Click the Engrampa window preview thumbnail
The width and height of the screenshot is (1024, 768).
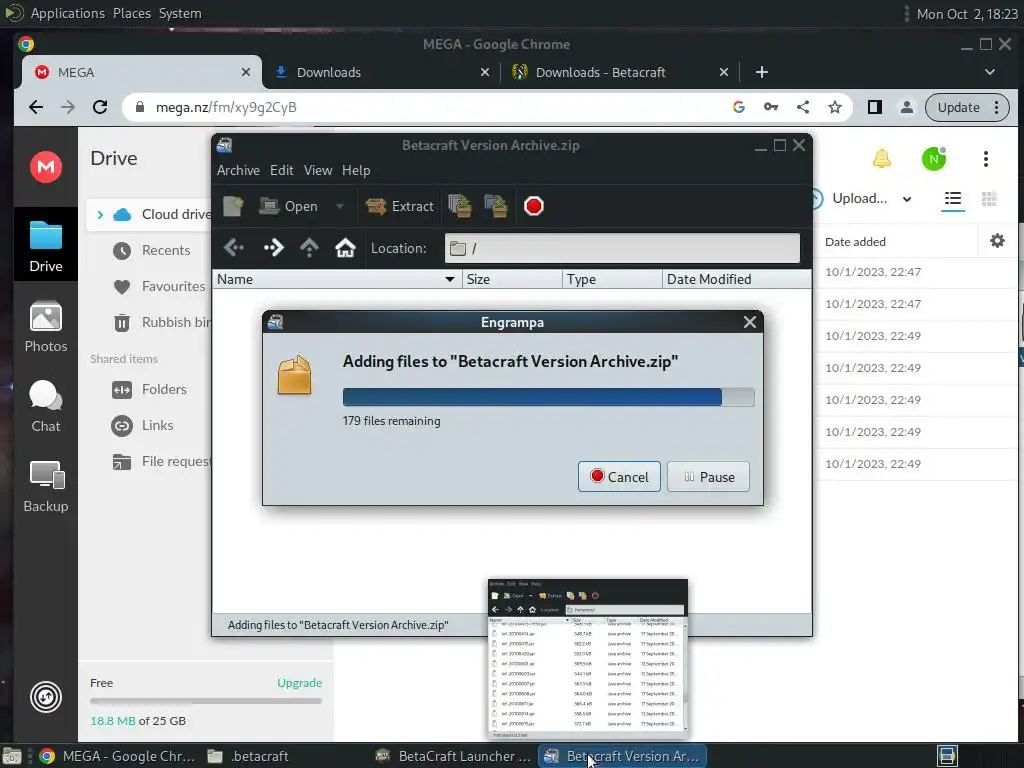point(588,658)
